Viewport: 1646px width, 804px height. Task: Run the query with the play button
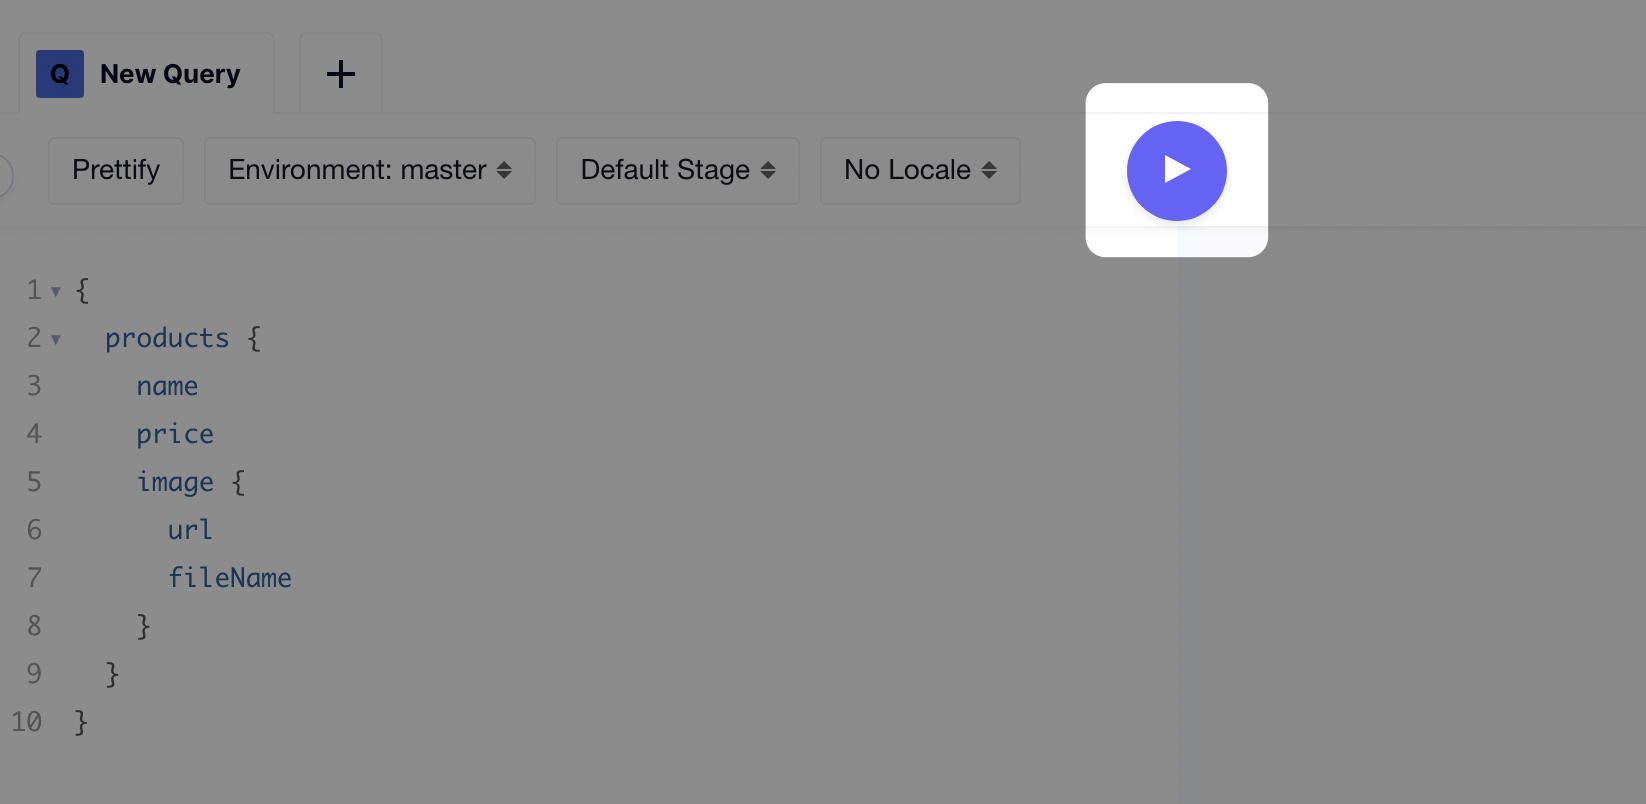pyautogui.click(x=1176, y=171)
